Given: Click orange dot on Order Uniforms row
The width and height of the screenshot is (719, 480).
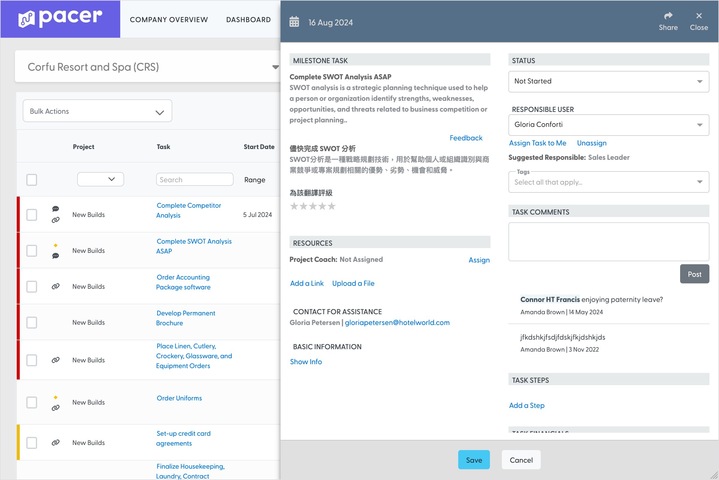Looking at the screenshot, I should point(55,397).
